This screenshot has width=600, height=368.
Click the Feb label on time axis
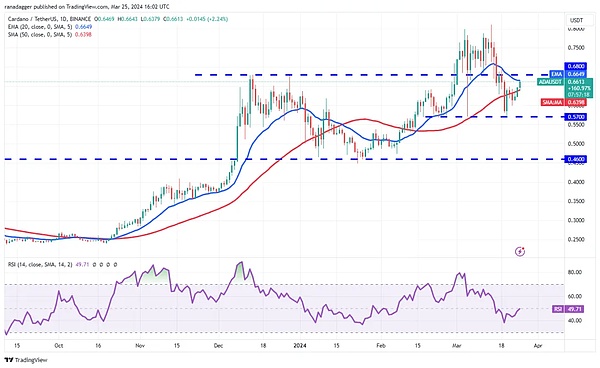381,345
